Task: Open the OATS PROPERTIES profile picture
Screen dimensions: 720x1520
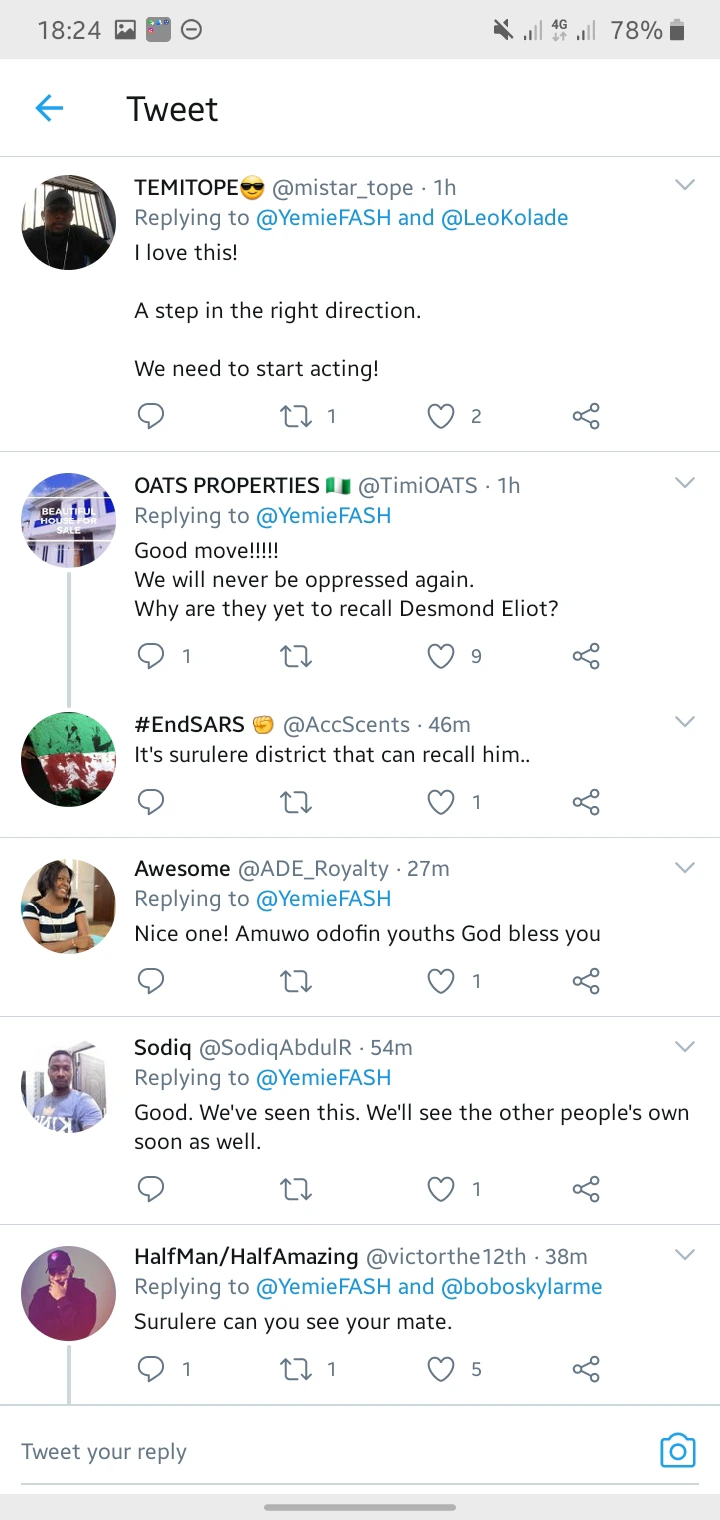Action: click(x=69, y=520)
